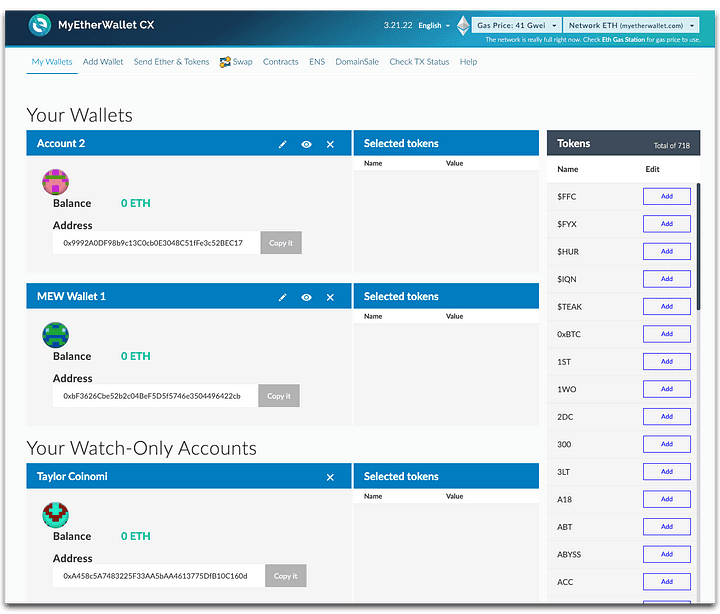
Task: Click Account 2 address field
Action: [157, 242]
